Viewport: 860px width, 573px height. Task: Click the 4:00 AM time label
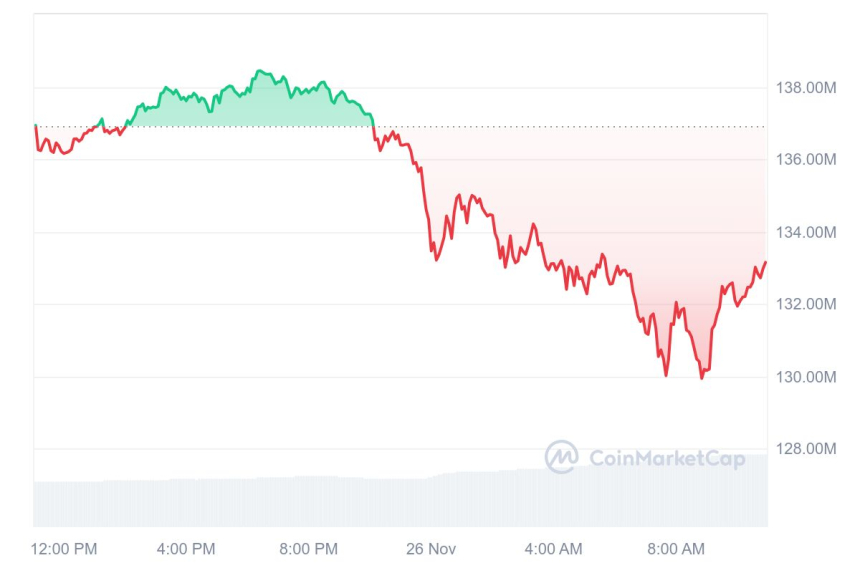pos(553,549)
